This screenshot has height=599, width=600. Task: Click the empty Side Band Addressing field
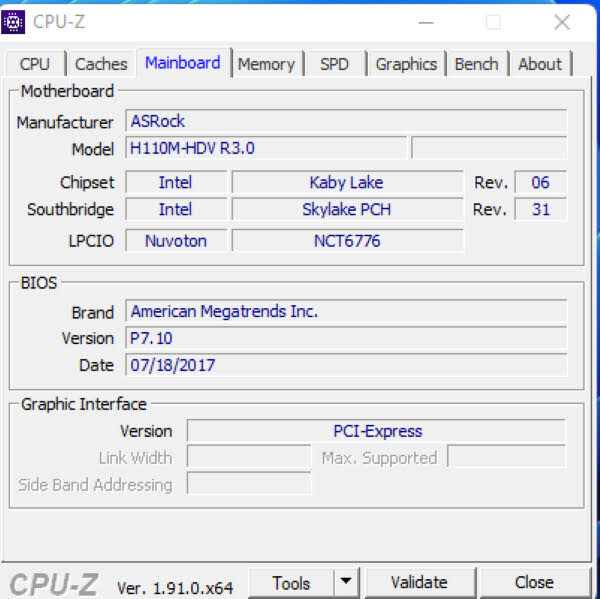pyautogui.click(x=249, y=483)
